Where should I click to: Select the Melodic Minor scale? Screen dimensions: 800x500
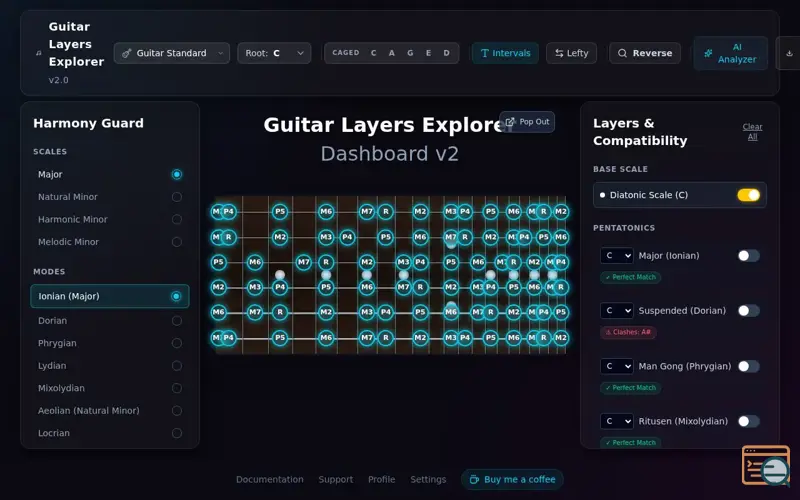[110, 242]
